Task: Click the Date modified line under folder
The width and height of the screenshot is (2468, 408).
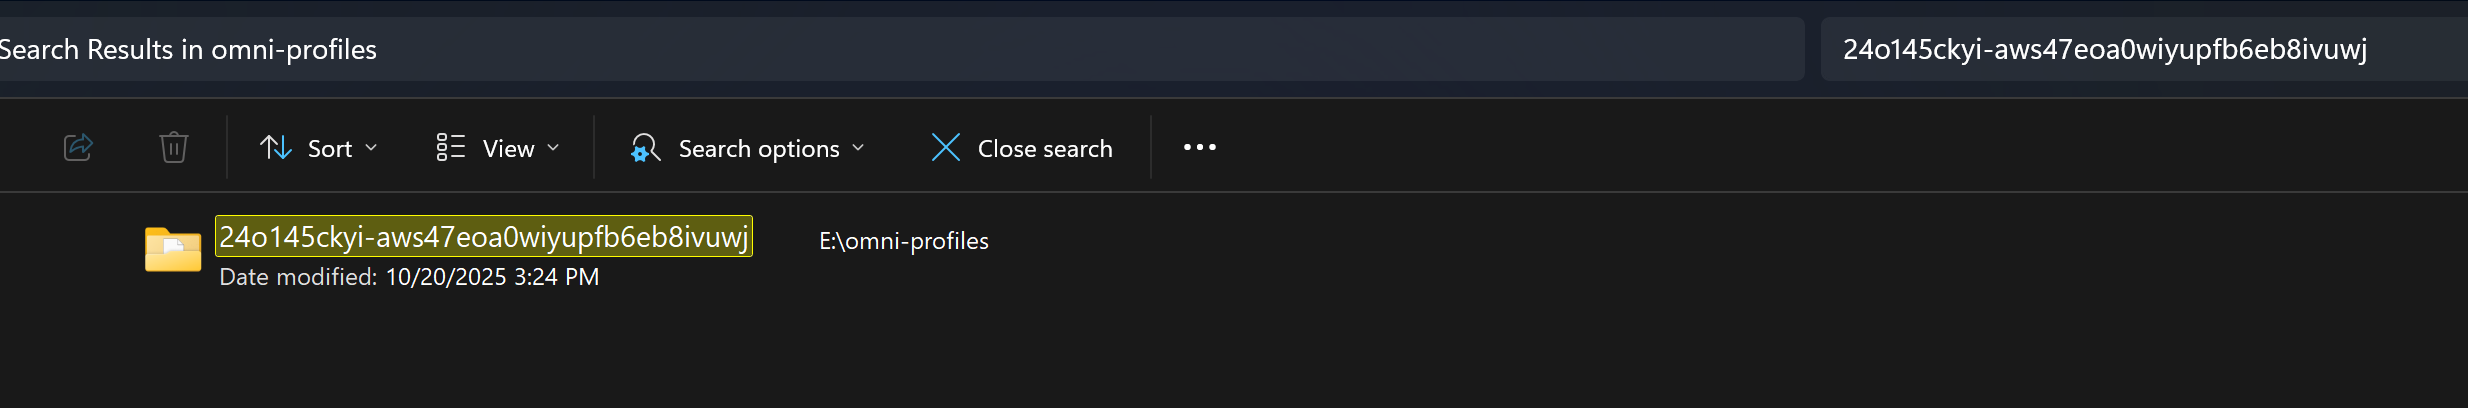Action: [x=409, y=277]
